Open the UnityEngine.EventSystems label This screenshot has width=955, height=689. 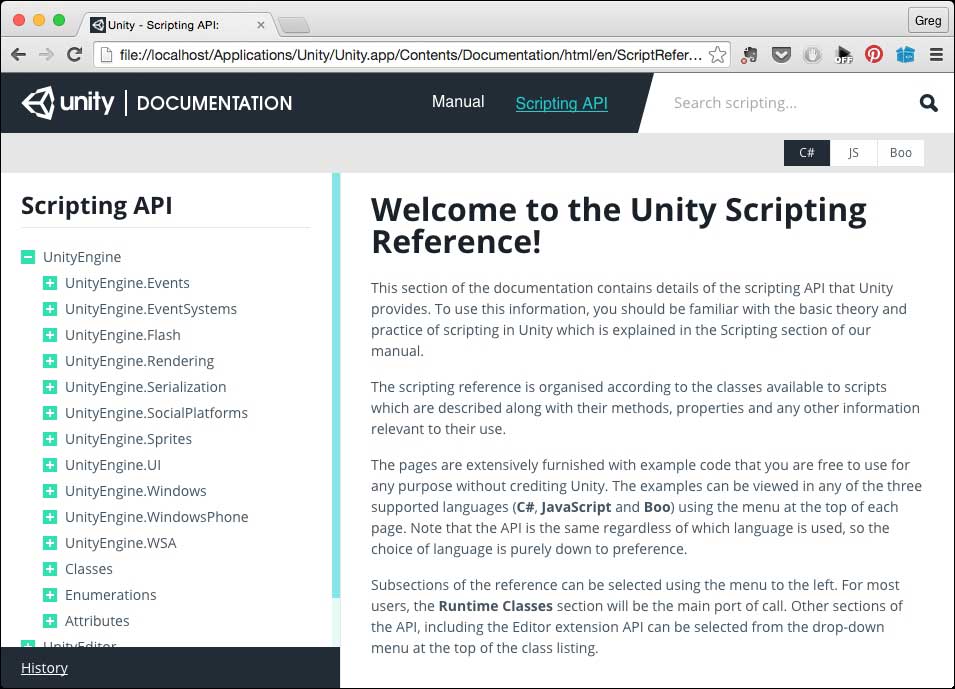pyautogui.click(x=151, y=309)
